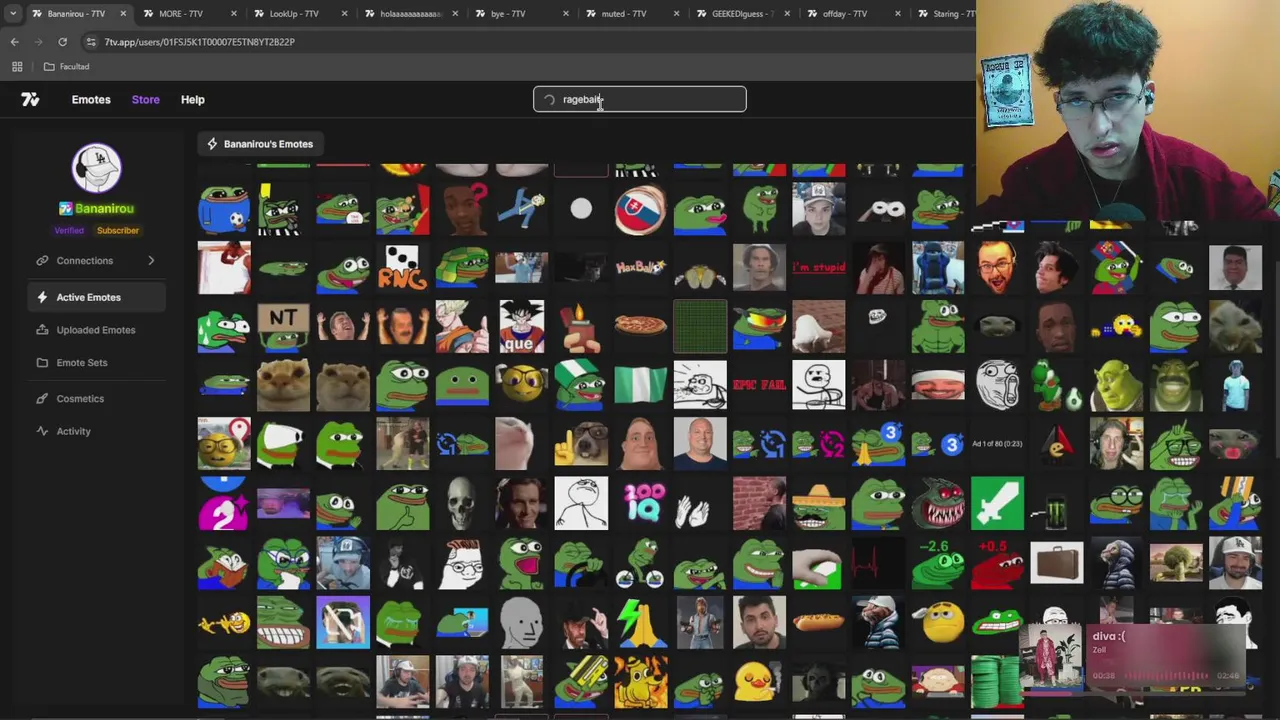This screenshot has width=1280, height=720.
Task: Open the browser apps grid icon
Action: point(17,67)
